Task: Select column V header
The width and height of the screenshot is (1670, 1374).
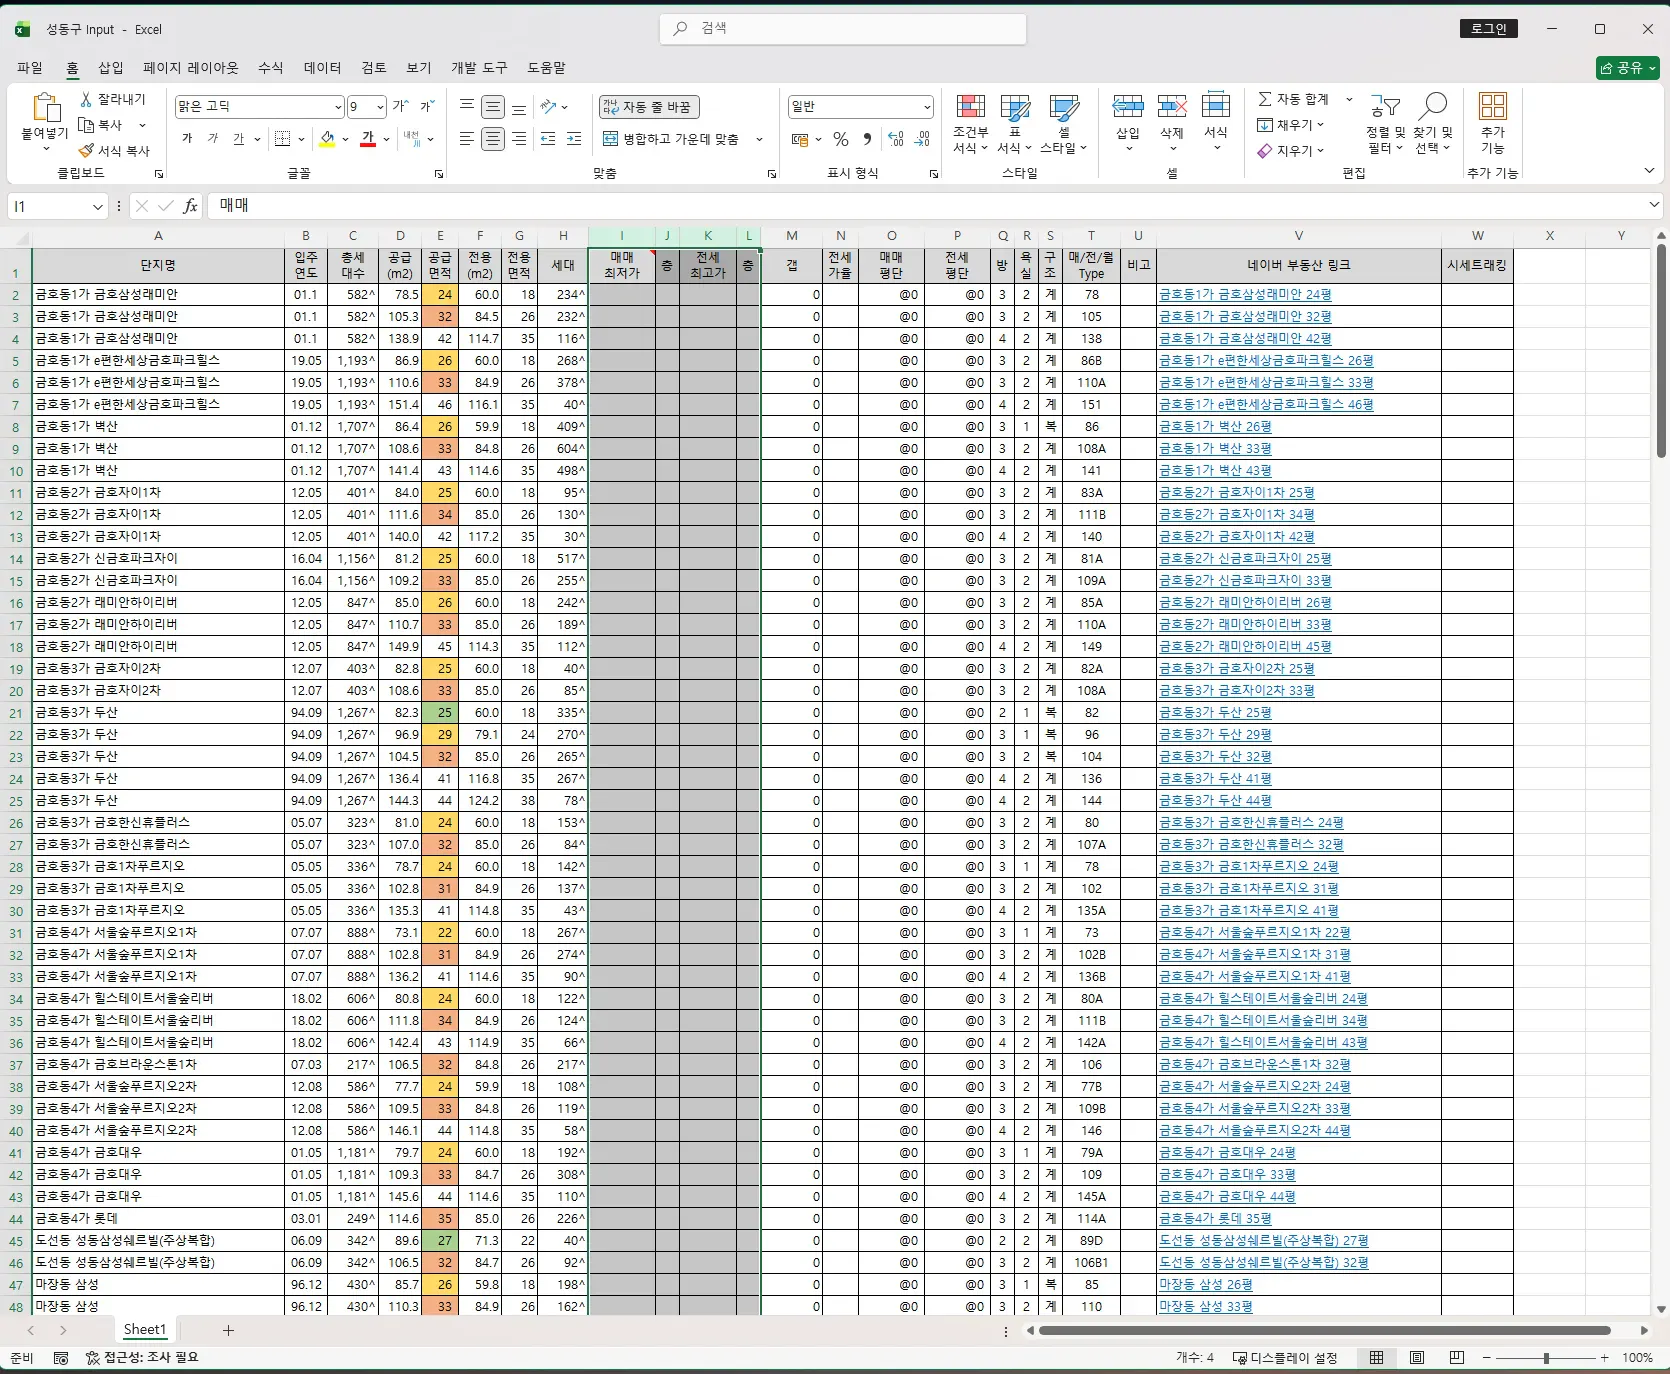Action: click(x=1298, y=236)
